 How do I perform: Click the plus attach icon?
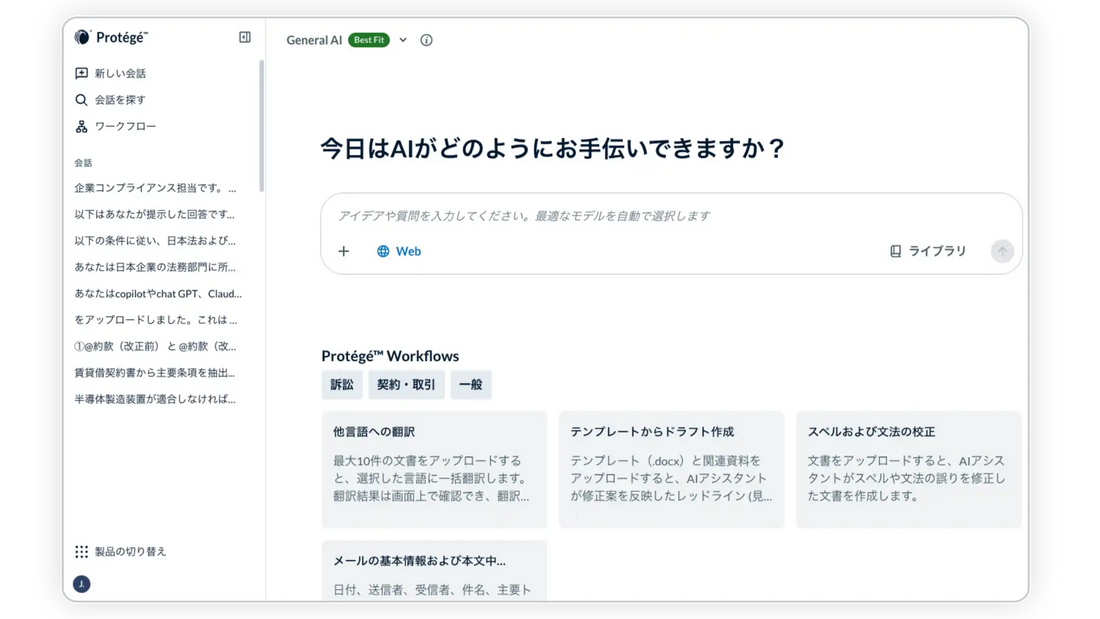(344, 251)
